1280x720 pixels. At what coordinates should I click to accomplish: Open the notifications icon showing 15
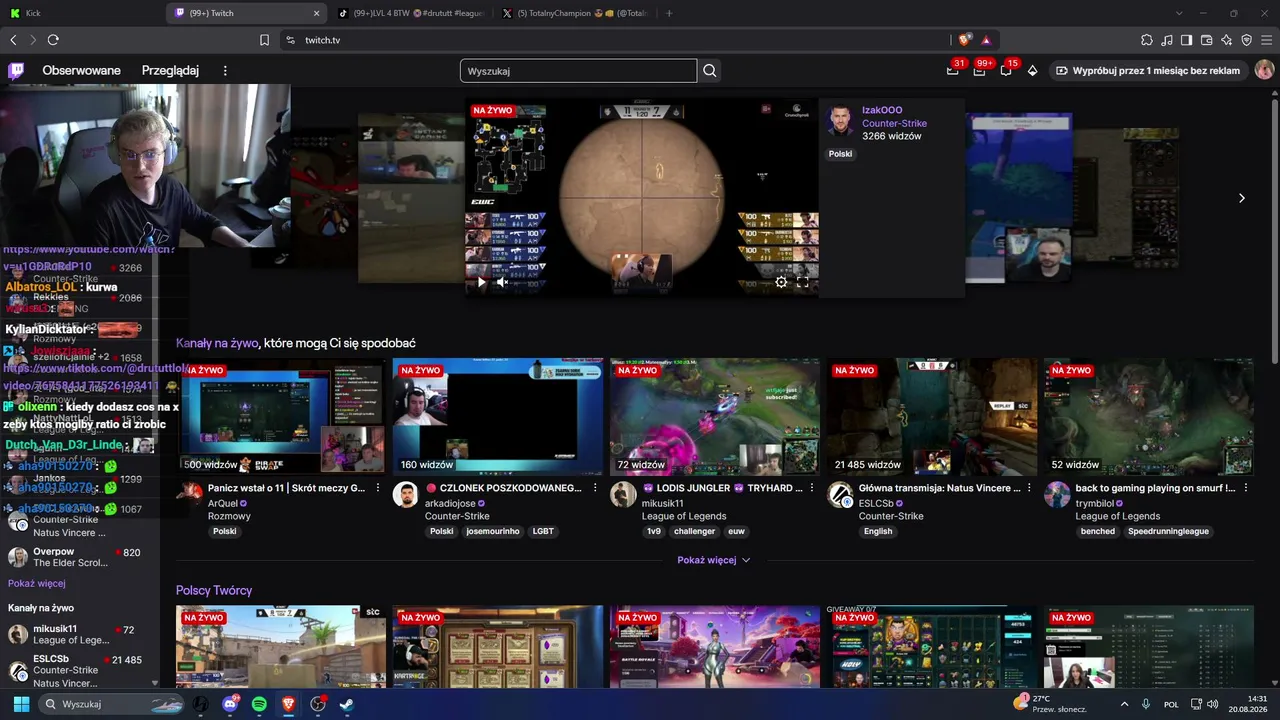click(x=1006, y=70)
